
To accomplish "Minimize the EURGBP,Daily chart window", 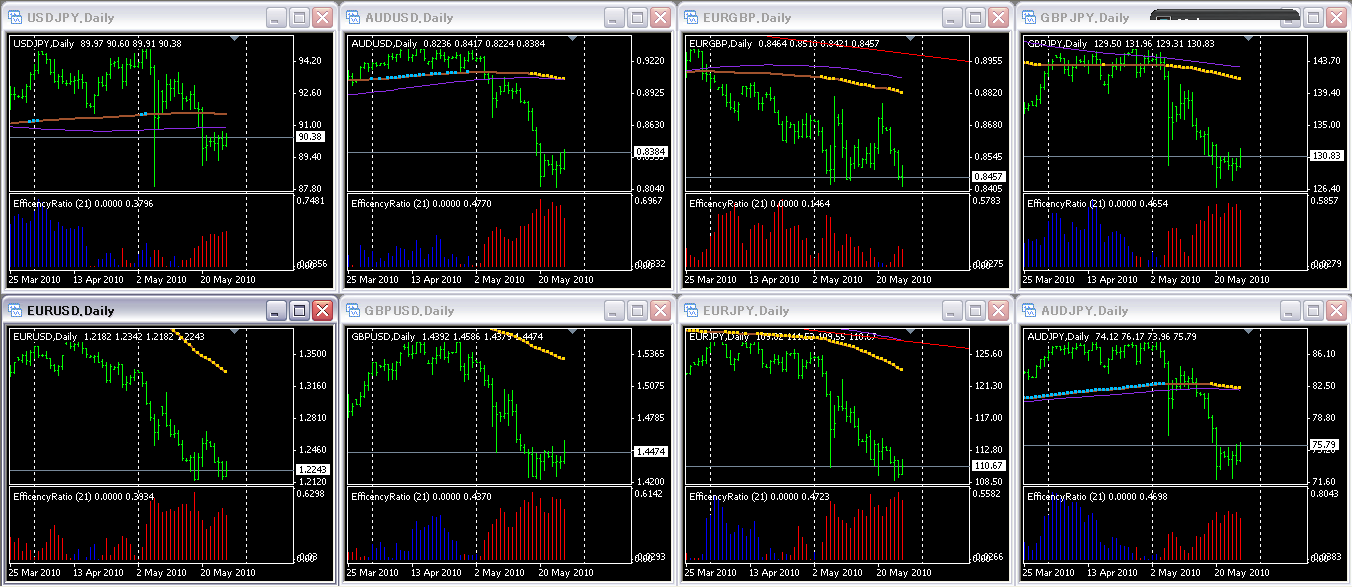I will coord(953,18).
